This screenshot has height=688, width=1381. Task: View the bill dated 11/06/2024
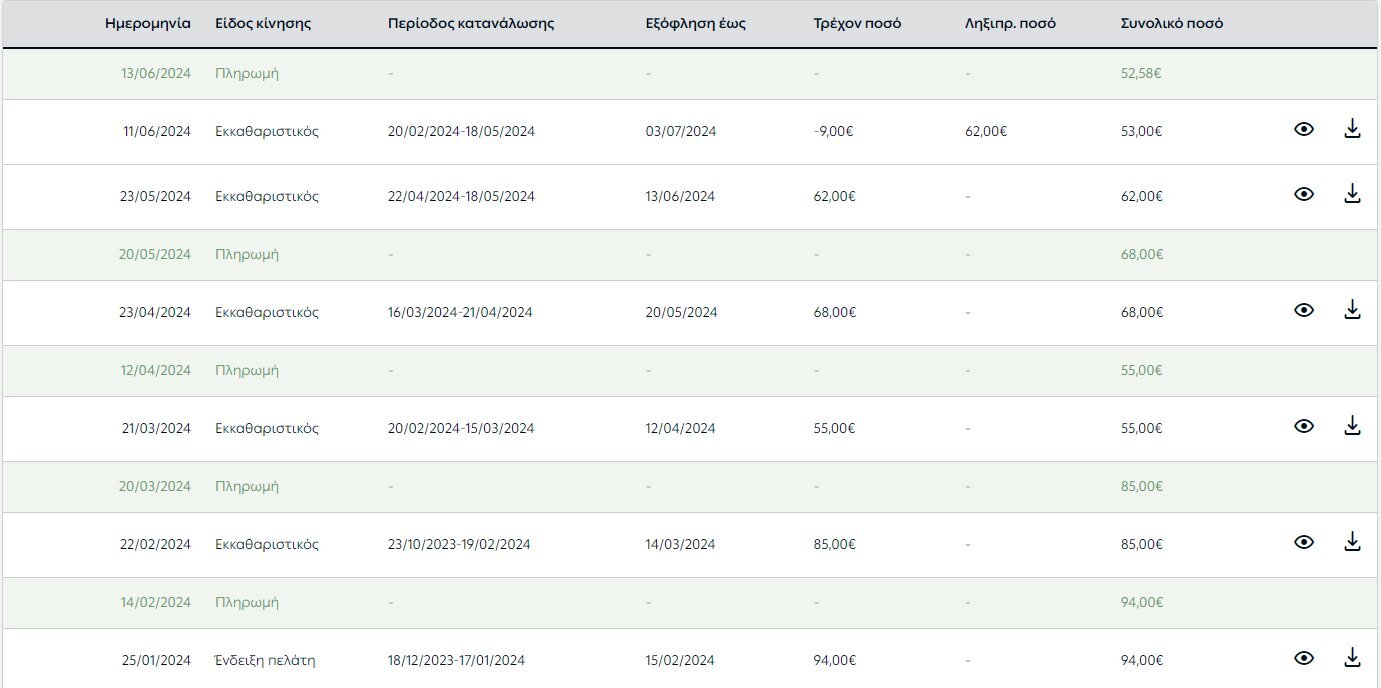click(x=1303, y=129)
